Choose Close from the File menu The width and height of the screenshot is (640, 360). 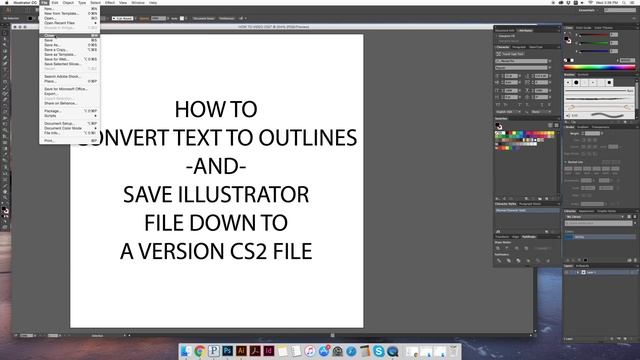tap(70, 36)
